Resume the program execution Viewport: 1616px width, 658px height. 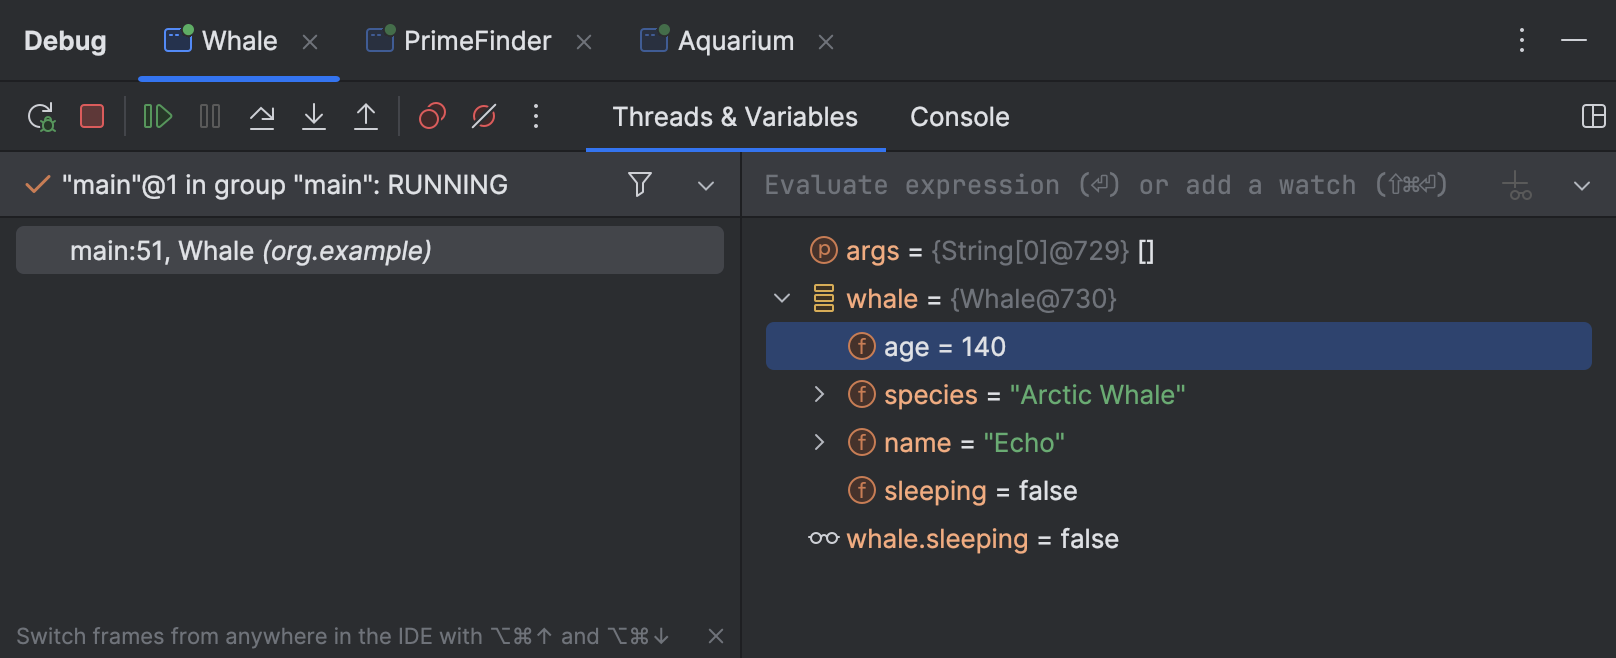click(x=158, y=117)
